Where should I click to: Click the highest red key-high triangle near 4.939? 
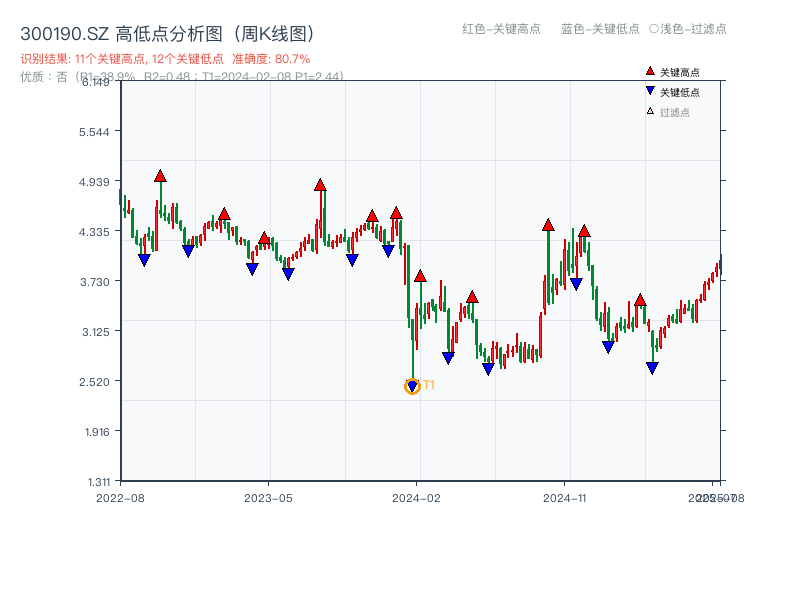coord(160,176)
